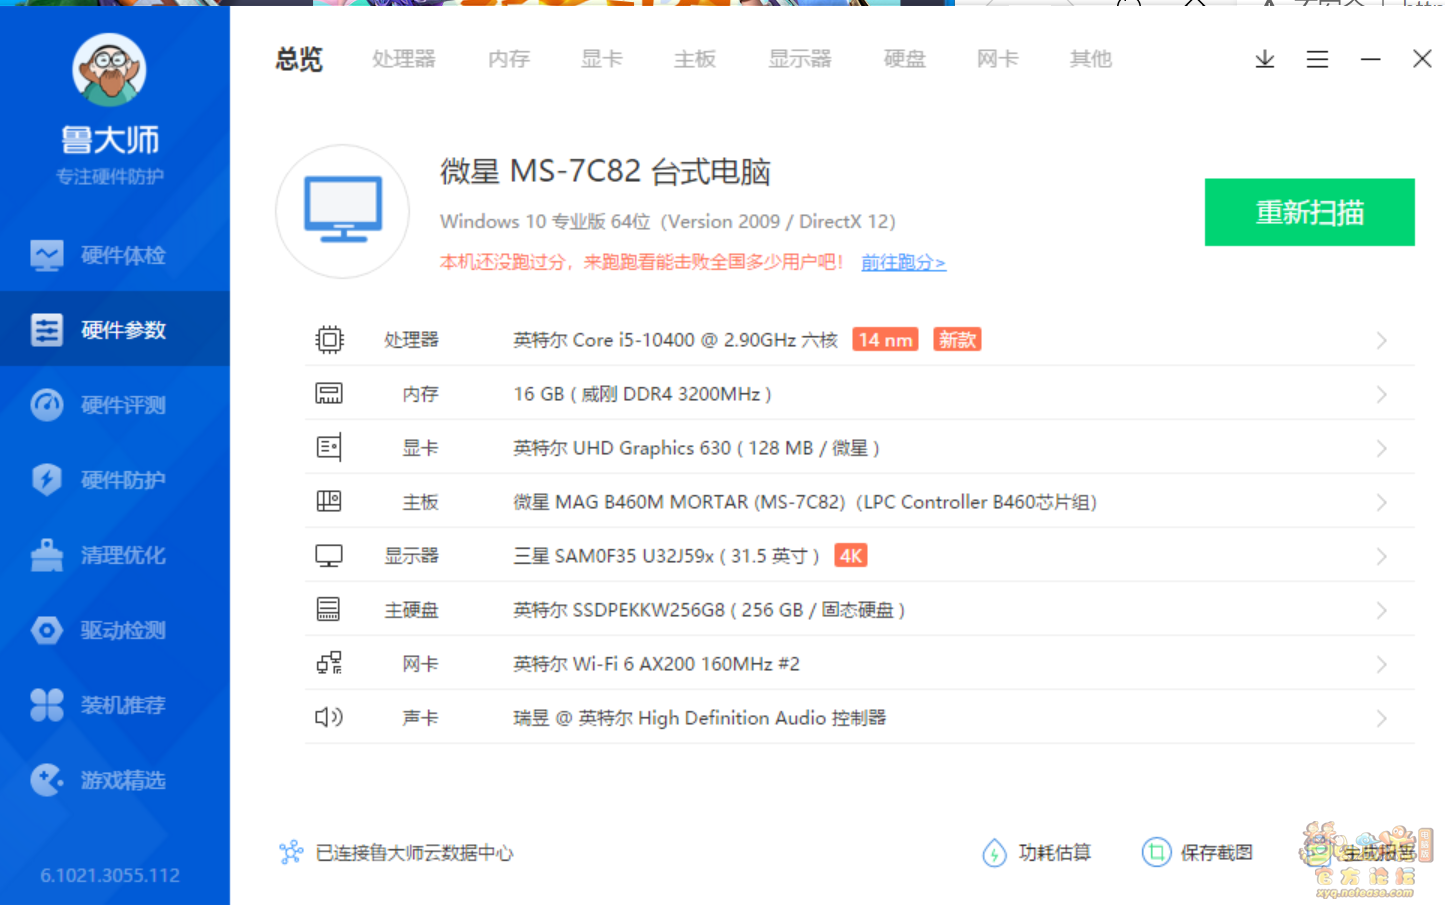This screenshot has width=1445, height=905.
Task: Click the memory module icon
Action: [x=329, y=394]
